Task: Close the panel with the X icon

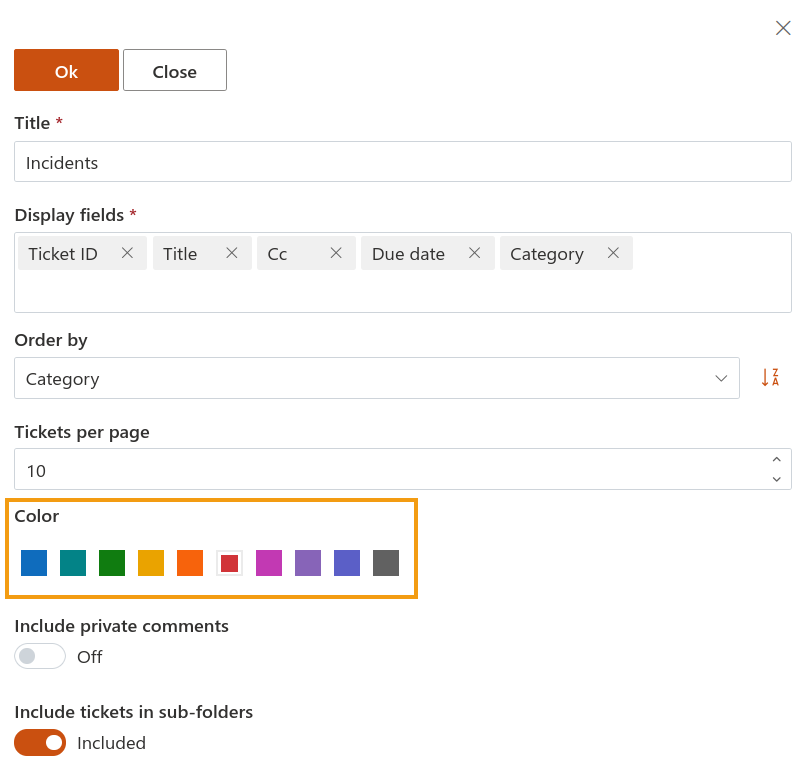Action: [x=783, y=28]
